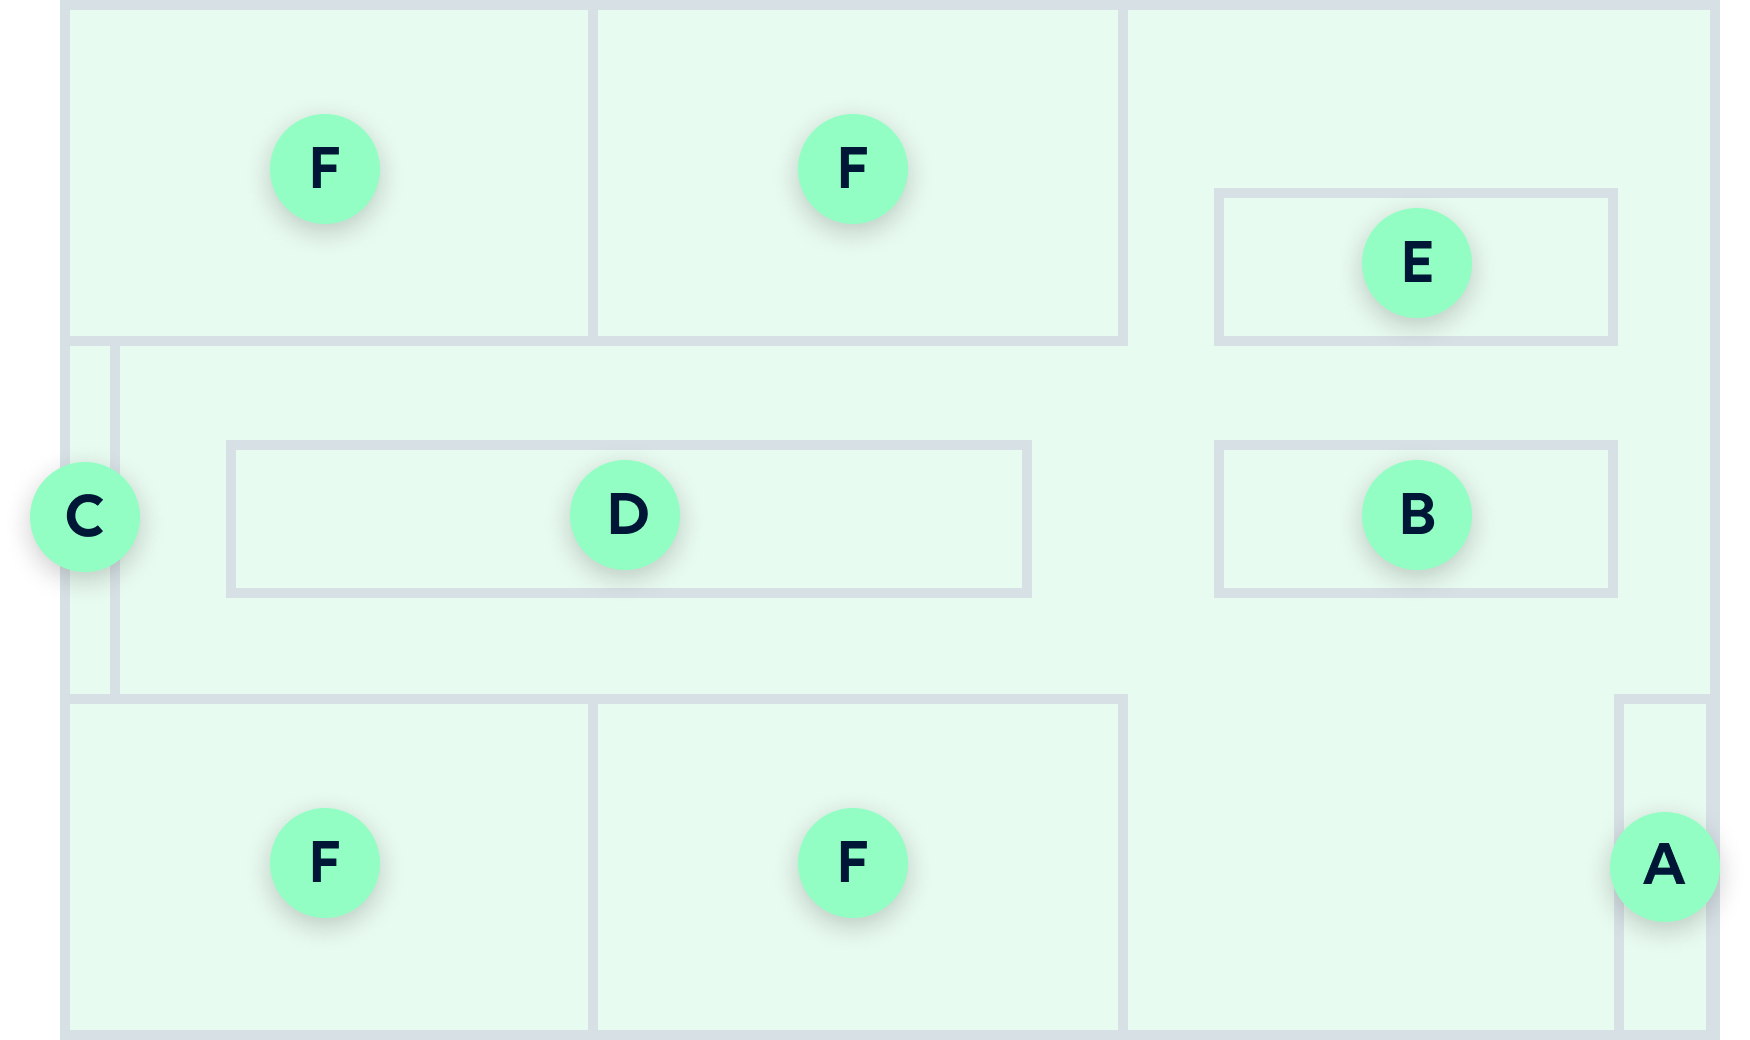Select the D marker in the long rectangle
This screenshot has height=1040, width=1750.
(625, 515)
